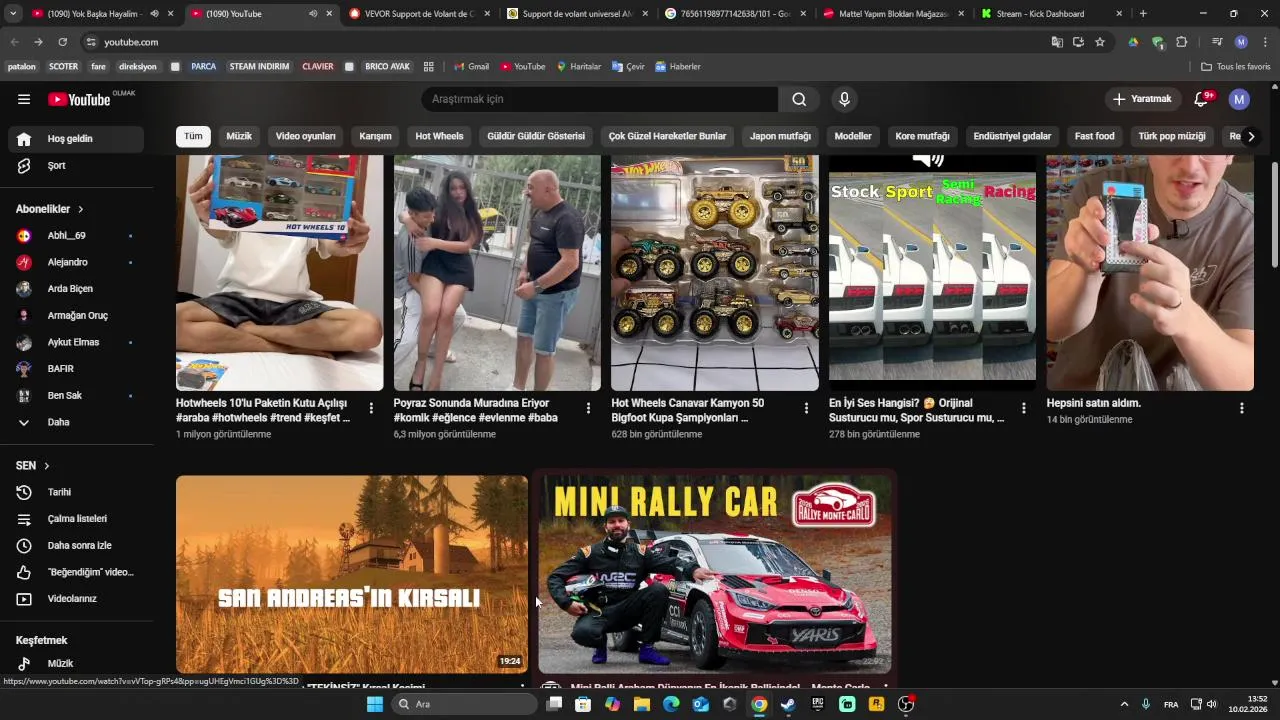Open Aykut Elmas channel subscription

76,342
